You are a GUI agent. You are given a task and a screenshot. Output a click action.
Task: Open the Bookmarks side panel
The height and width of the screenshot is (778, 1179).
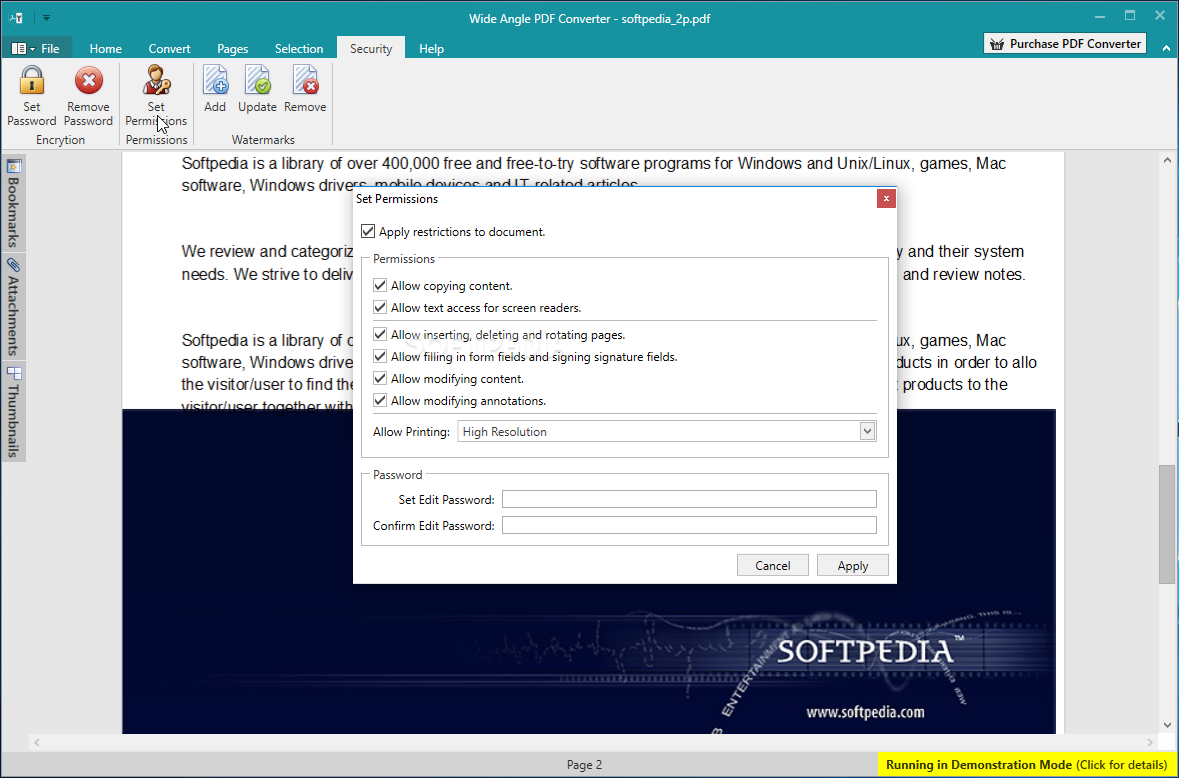point(14,203)
